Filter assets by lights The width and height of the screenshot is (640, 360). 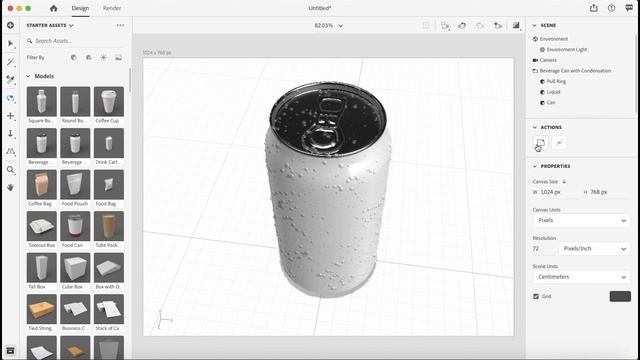click(x=103, y=58)
